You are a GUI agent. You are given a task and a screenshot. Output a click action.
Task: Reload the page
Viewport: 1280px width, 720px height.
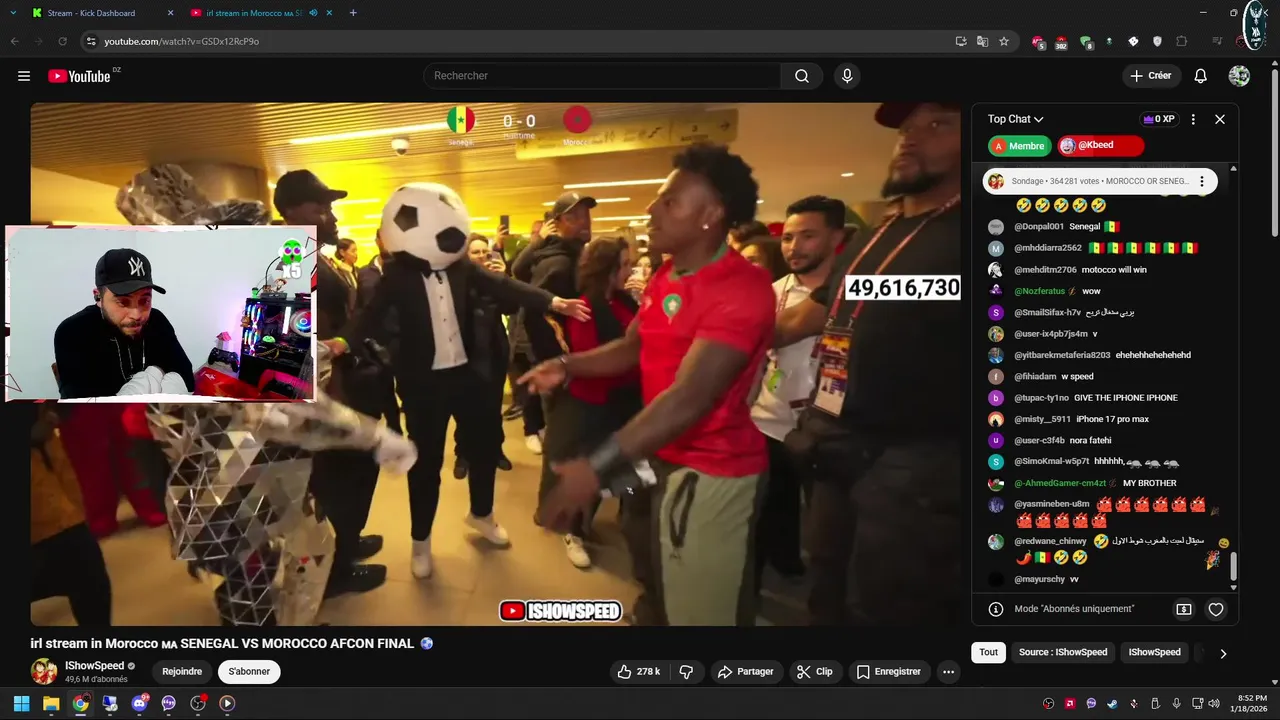(x=62, y=41)
